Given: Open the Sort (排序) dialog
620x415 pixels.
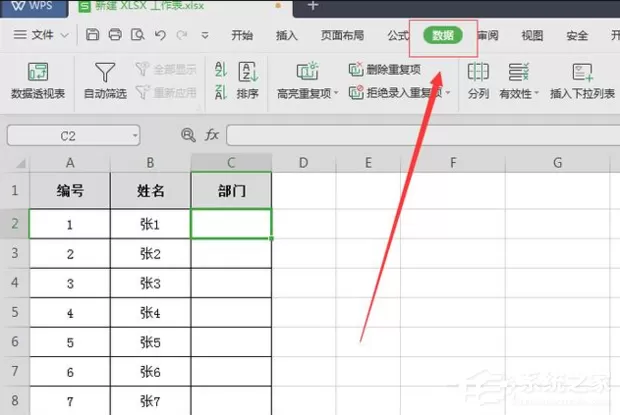Looking at the screenshot, I should (248, 81).
